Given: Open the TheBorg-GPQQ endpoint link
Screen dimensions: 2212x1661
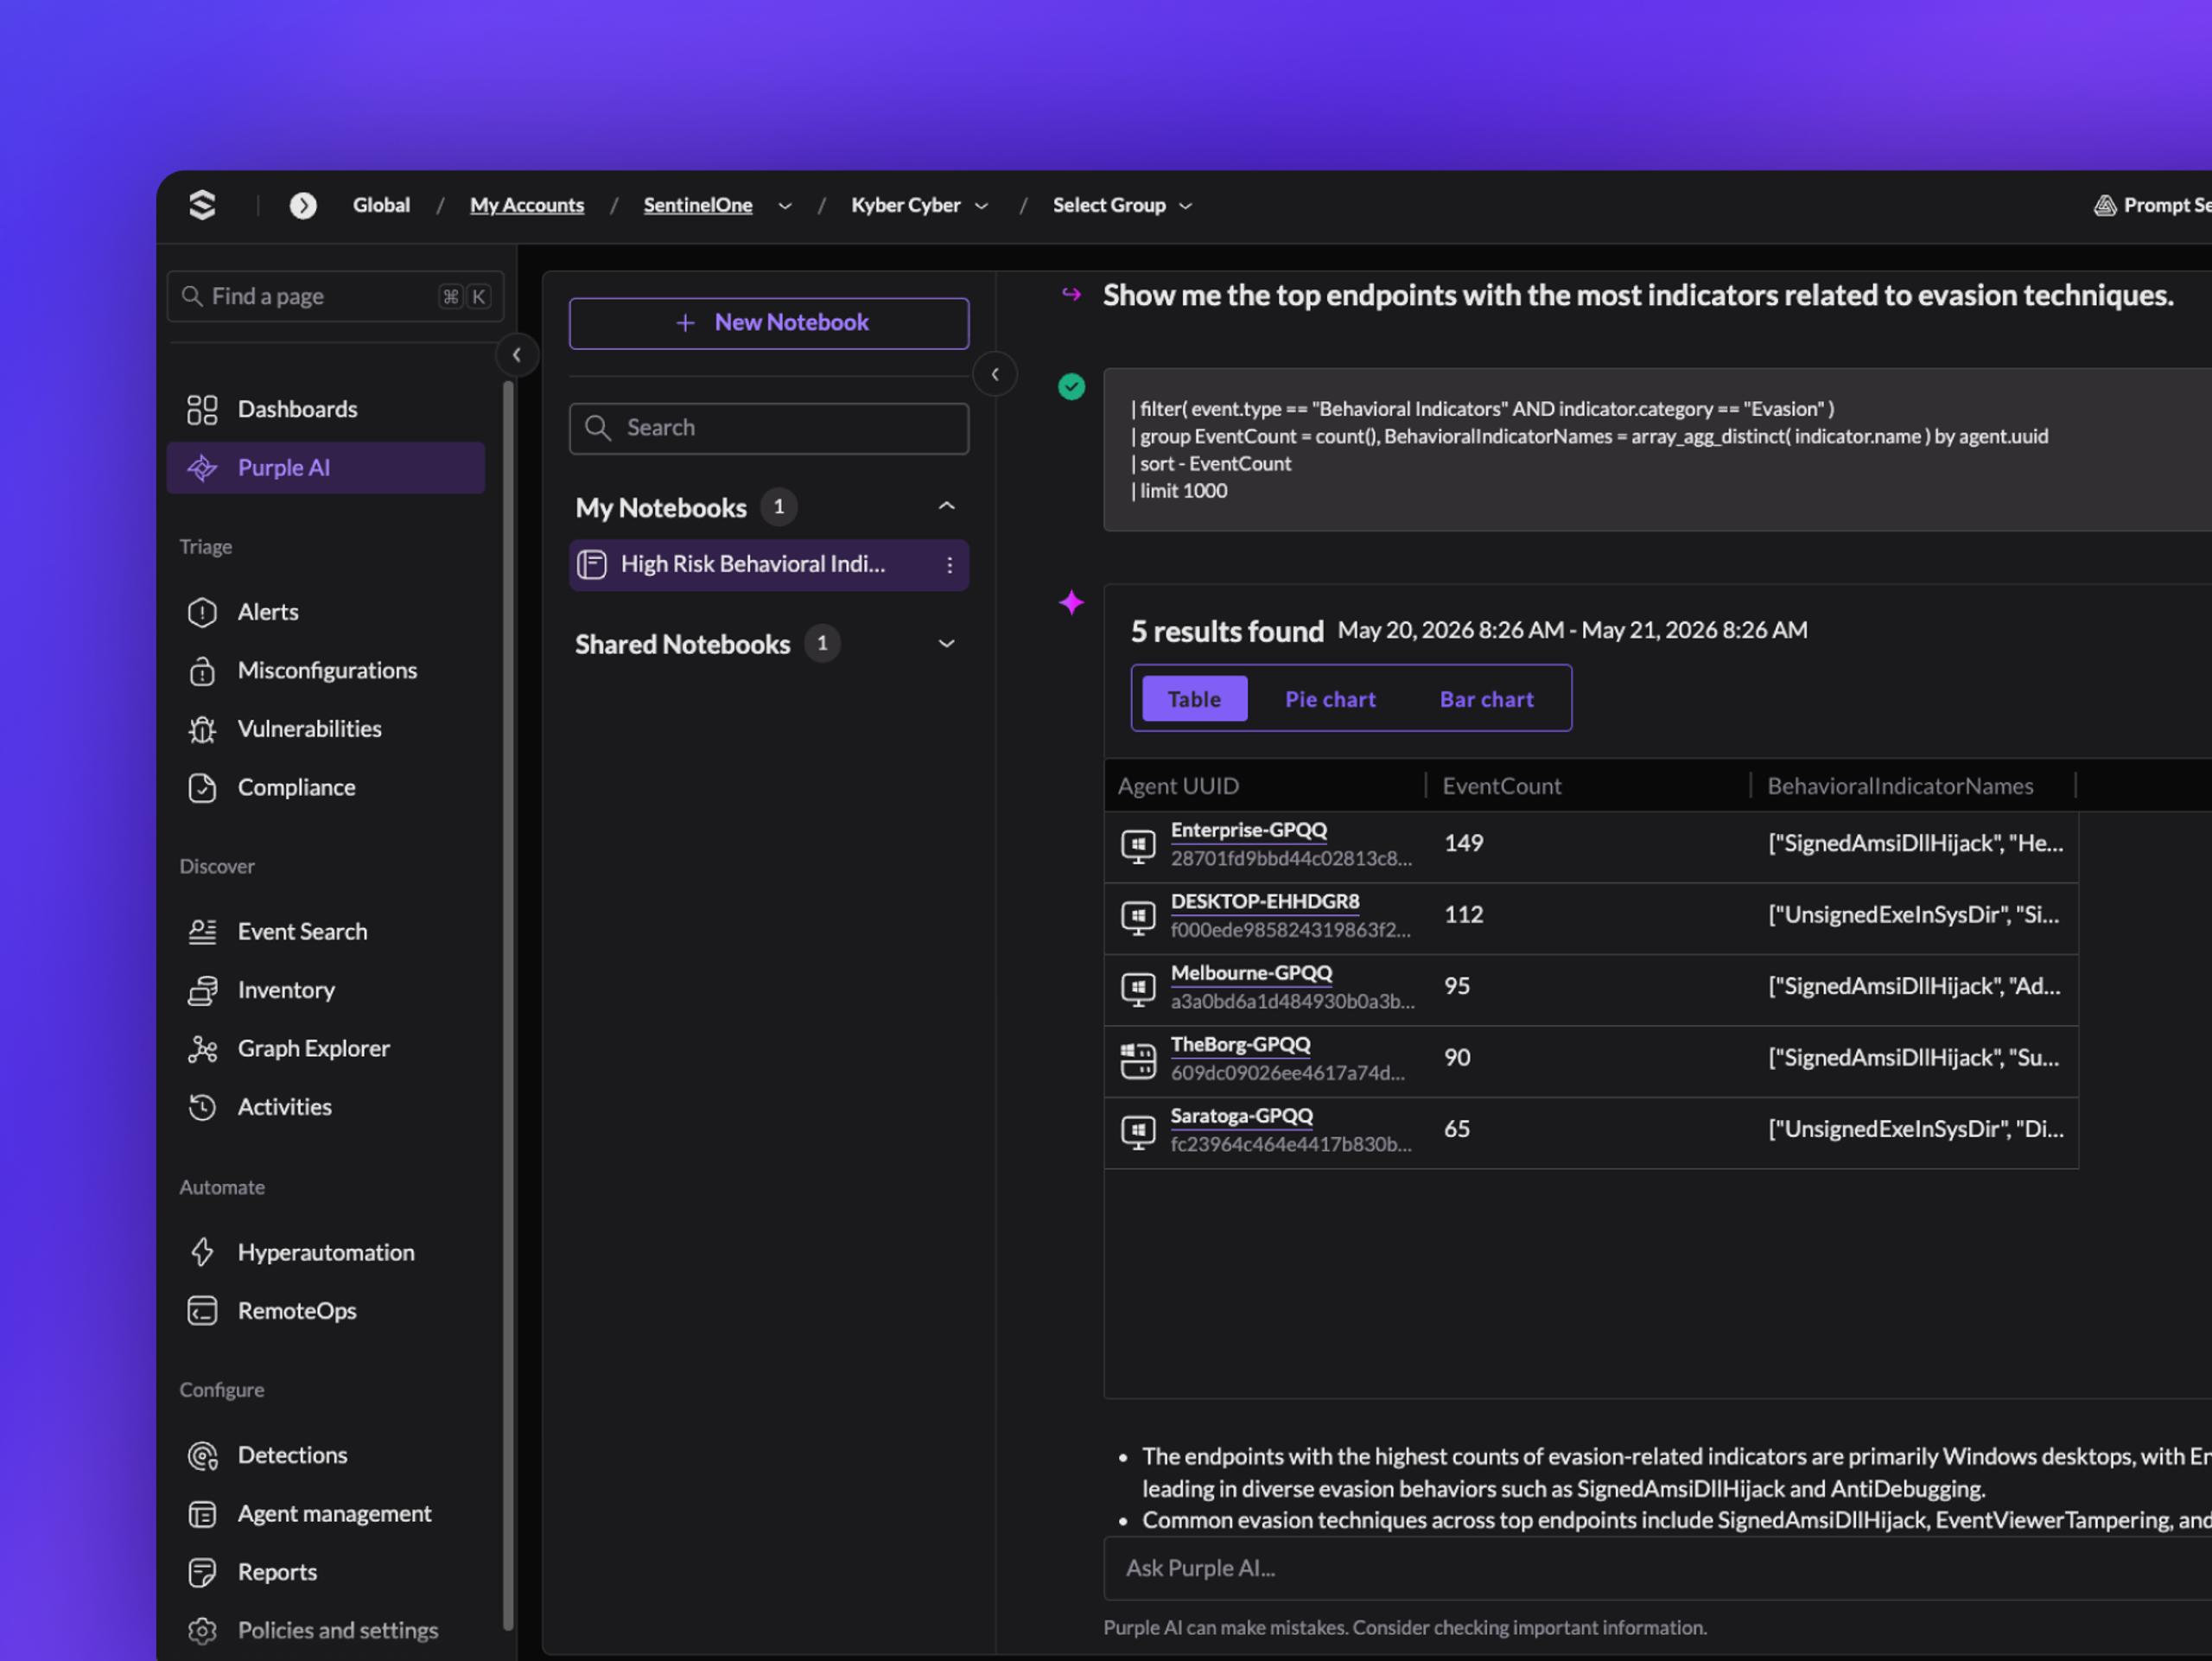Looking at the screenshot, I should click(1240, 1045).
